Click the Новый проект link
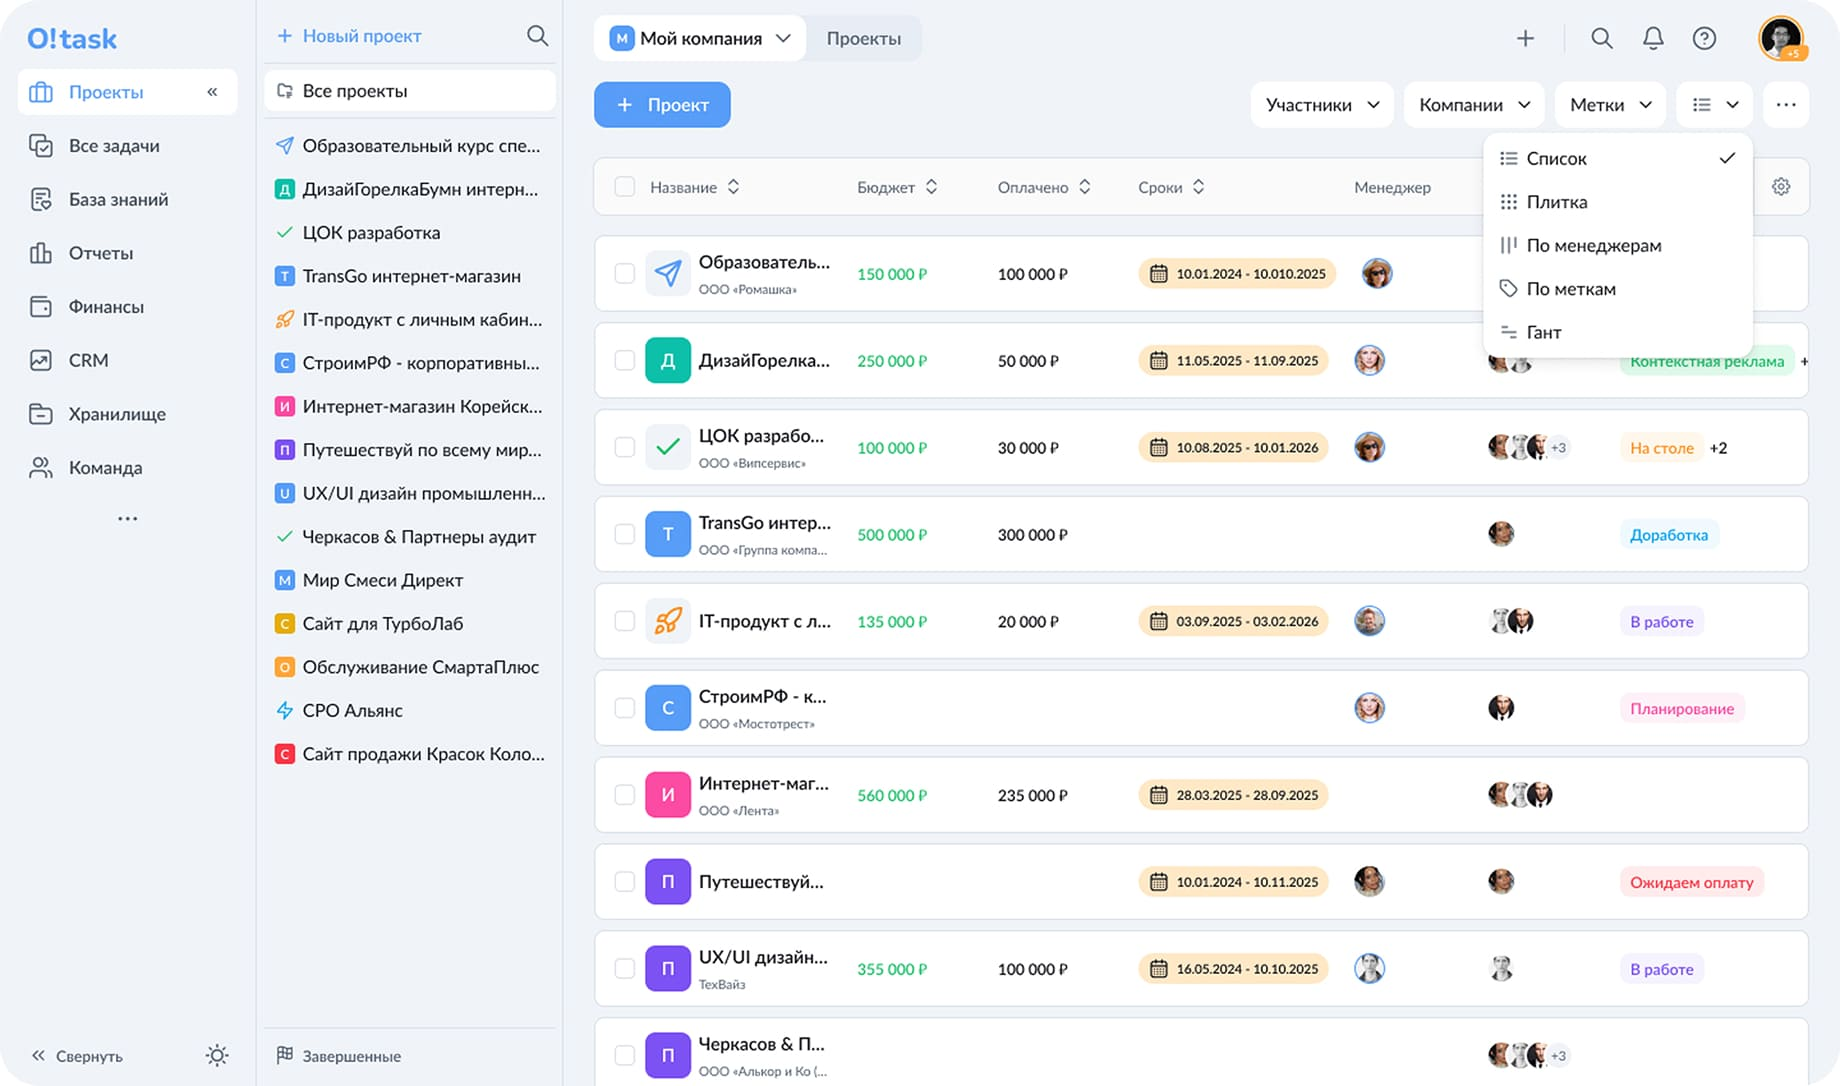This screenshot has width=1840, height=1086. (x=349, y=35)
